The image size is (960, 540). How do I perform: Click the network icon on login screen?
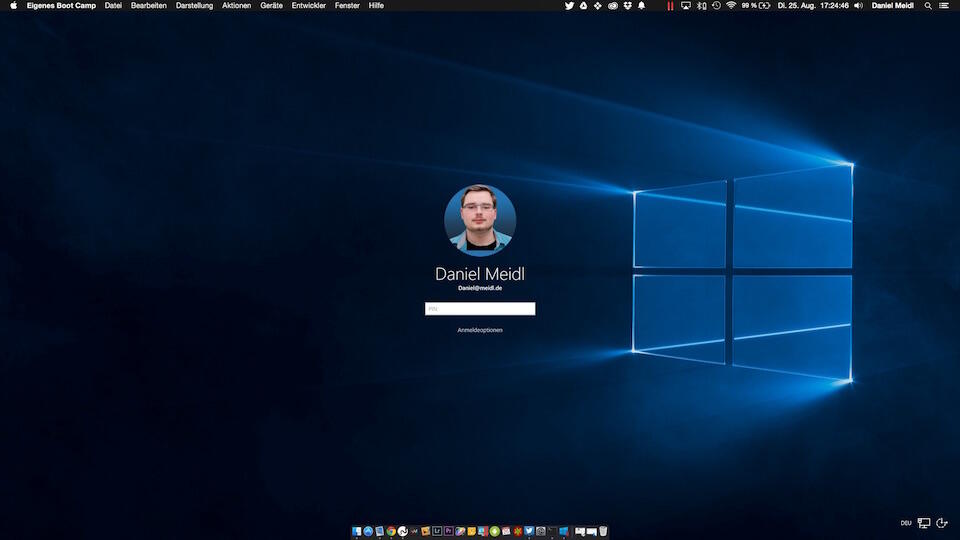pyautogui.click(x=924, y=523)
